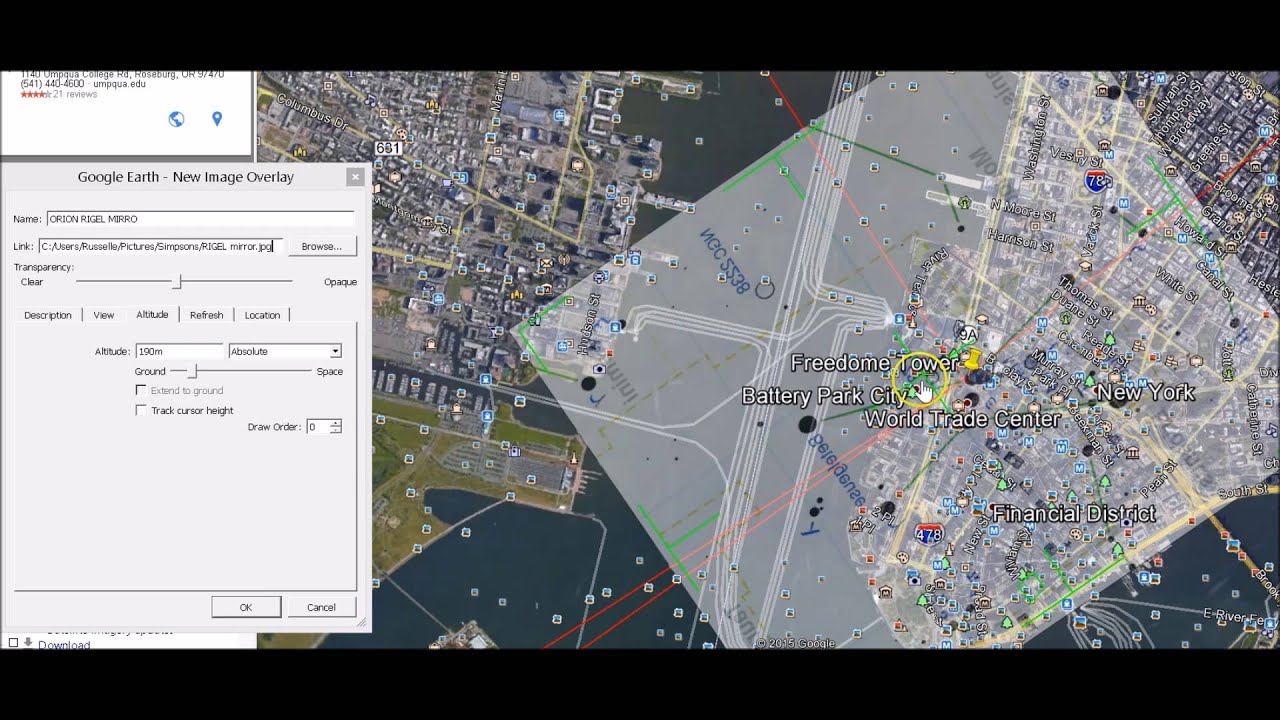
Task: Open the Absolute altitude mode dropdown
Action: pos(285,351)
